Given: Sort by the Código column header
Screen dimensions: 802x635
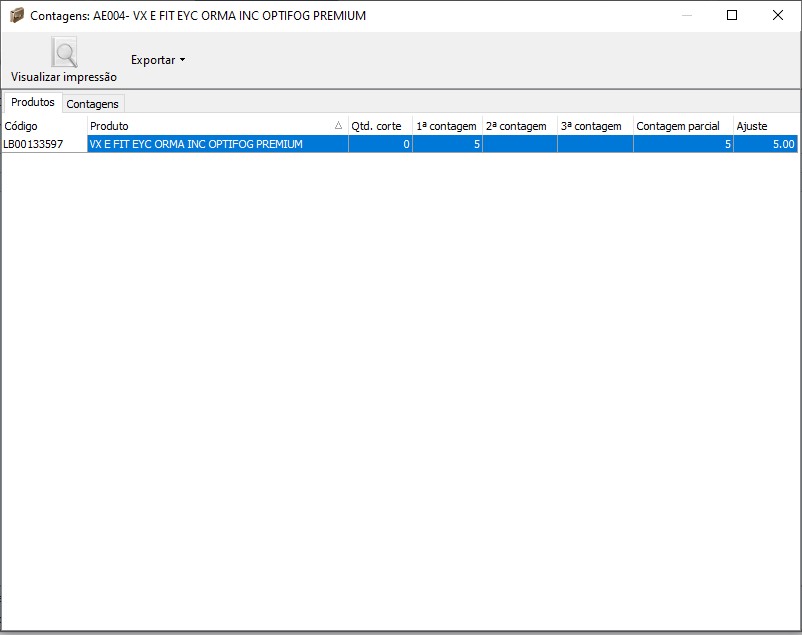Looking at the screenshot, I should click(x=44, y=126).
